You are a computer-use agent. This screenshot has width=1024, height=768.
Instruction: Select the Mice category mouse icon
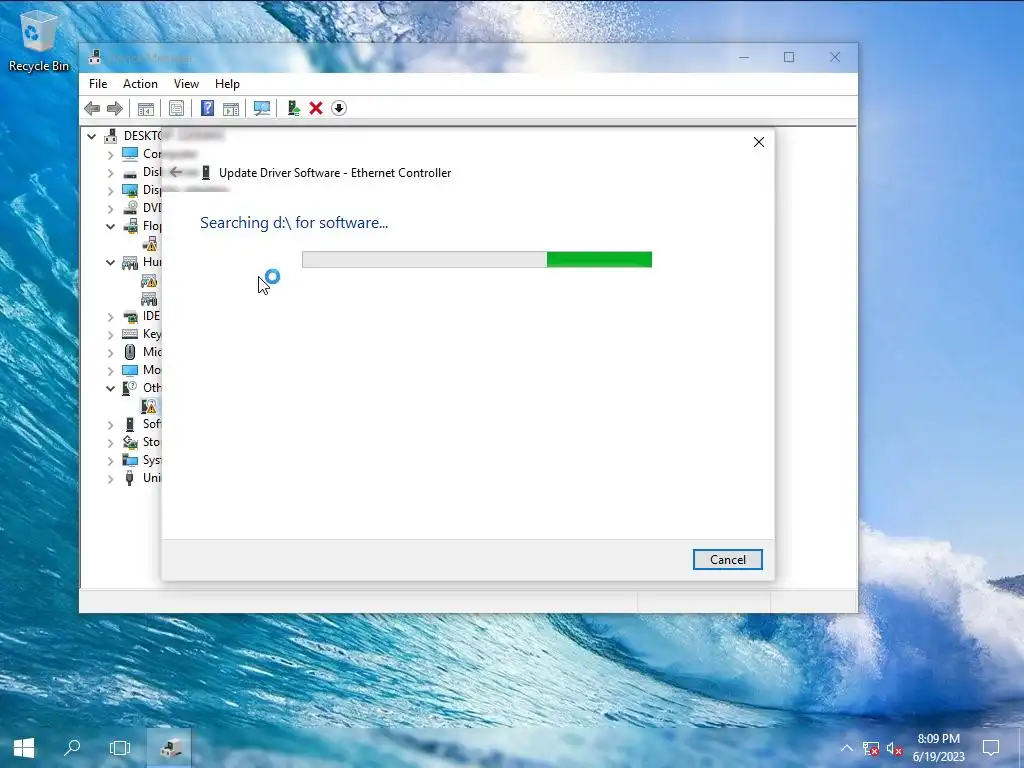(x=130, y=352)
